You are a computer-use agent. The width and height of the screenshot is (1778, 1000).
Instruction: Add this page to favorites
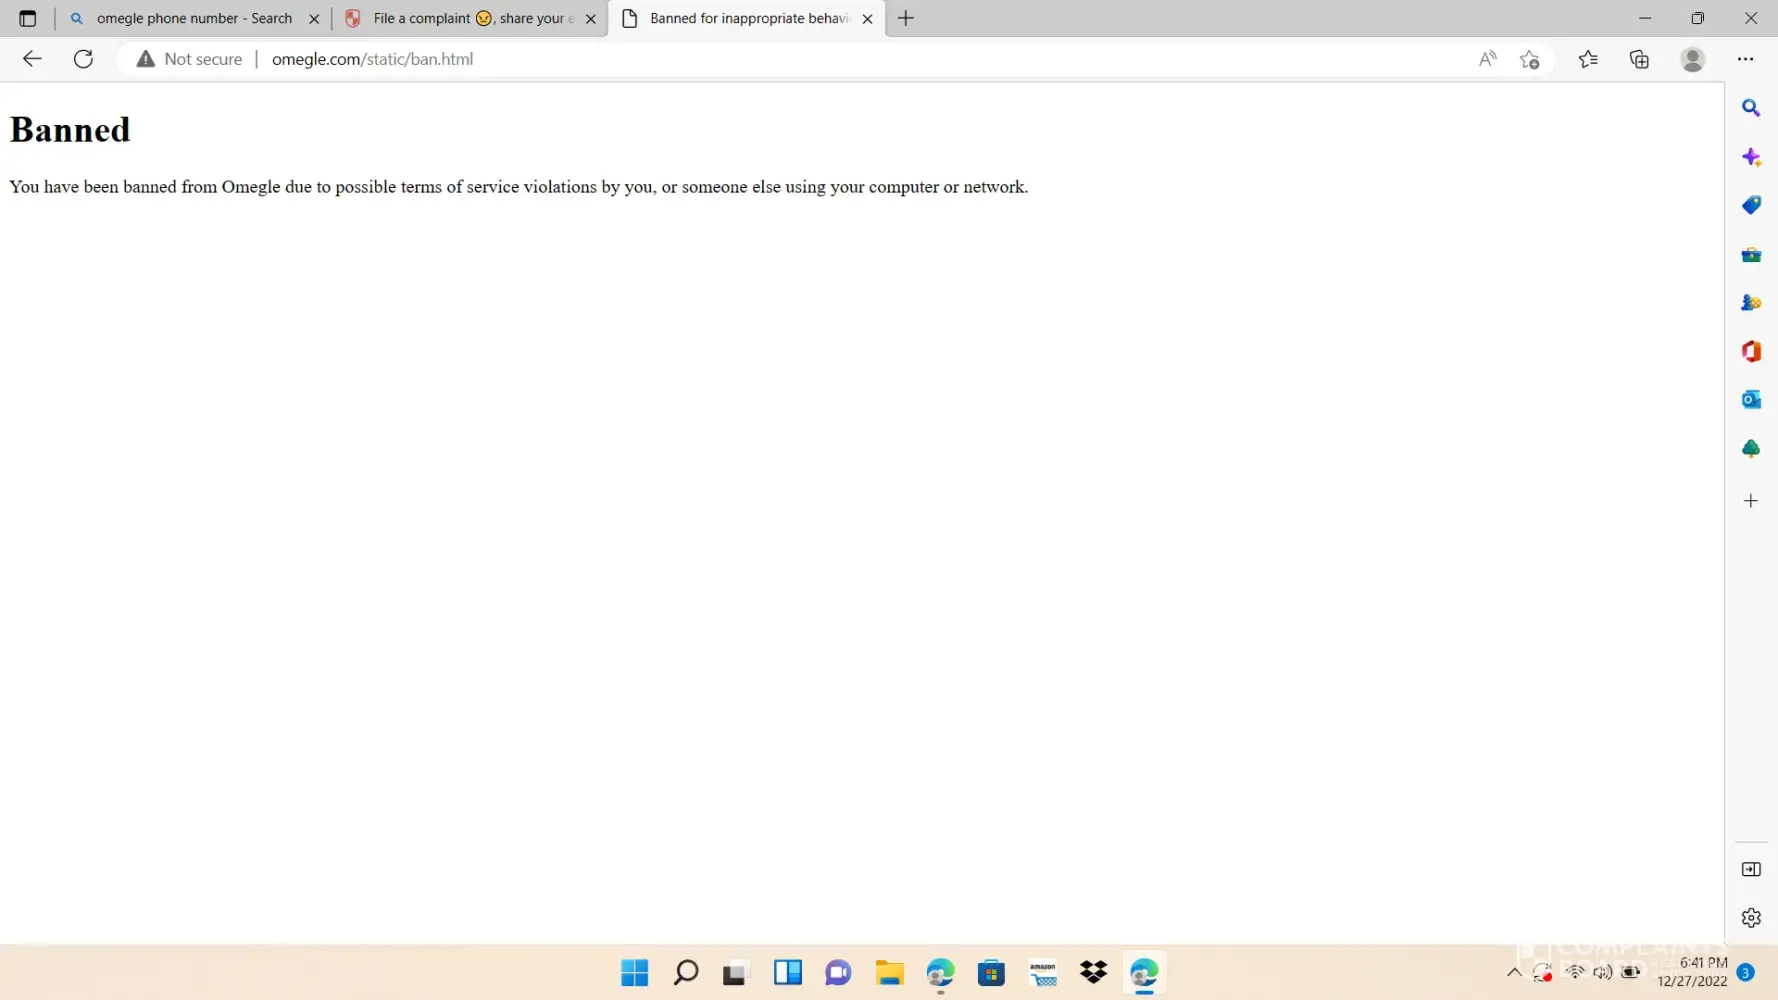tap(1530, 59)
